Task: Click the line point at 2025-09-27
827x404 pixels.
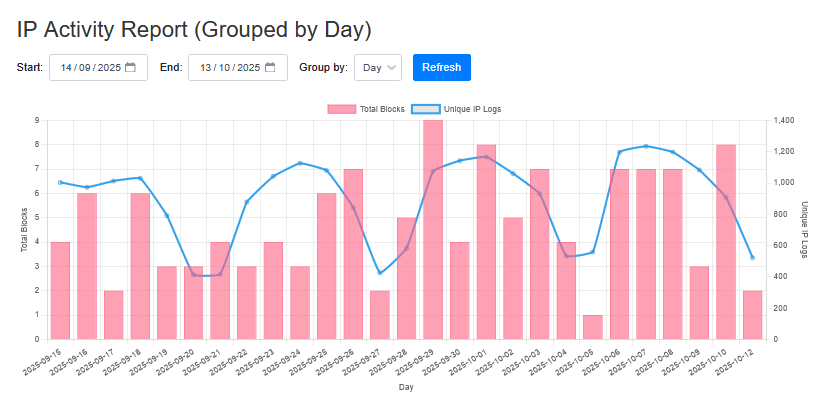Action: point(380,273)
